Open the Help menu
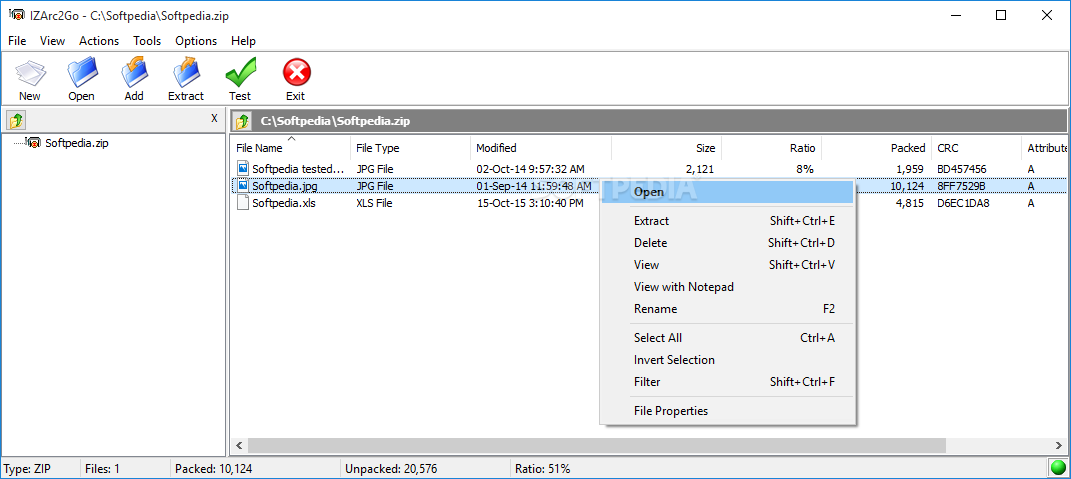Screen dimensions: 1071x479 pyautogui.click(x=243, y=41)
